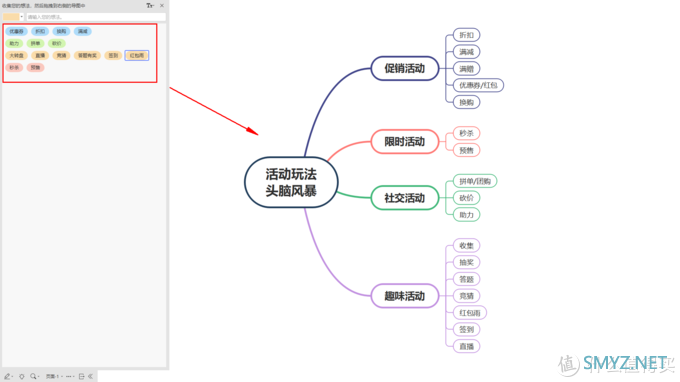Click the export page icon in bottom toolbar

[x=82, y=376]
